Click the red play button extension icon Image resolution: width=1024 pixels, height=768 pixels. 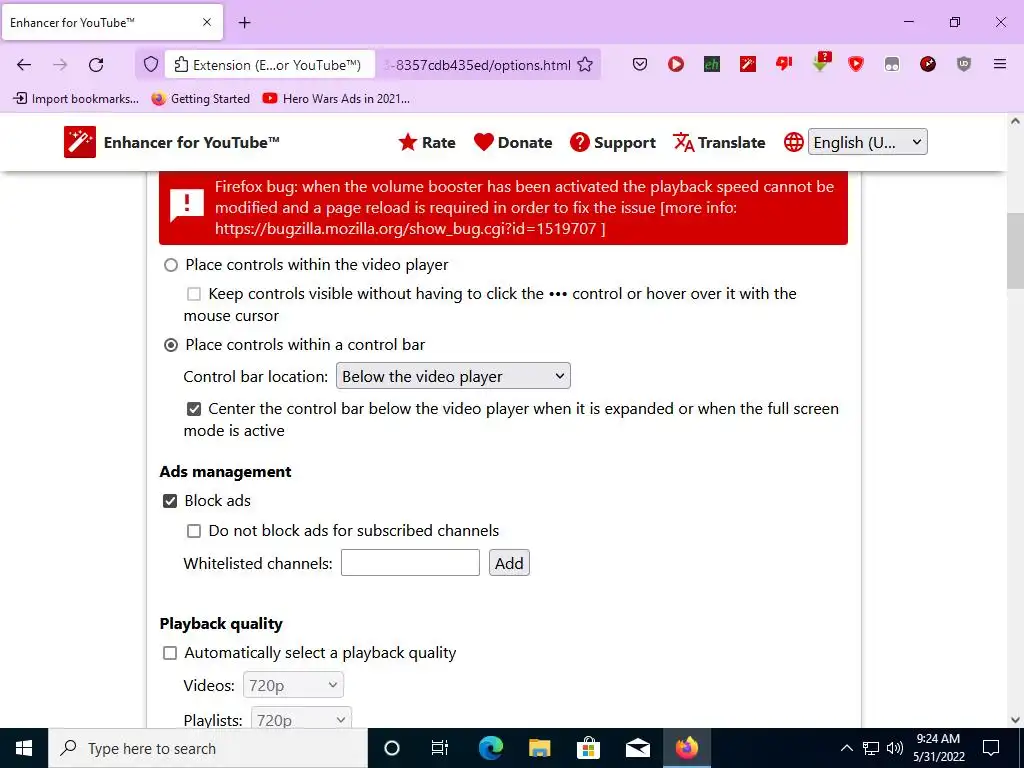[x=676, y=64]
